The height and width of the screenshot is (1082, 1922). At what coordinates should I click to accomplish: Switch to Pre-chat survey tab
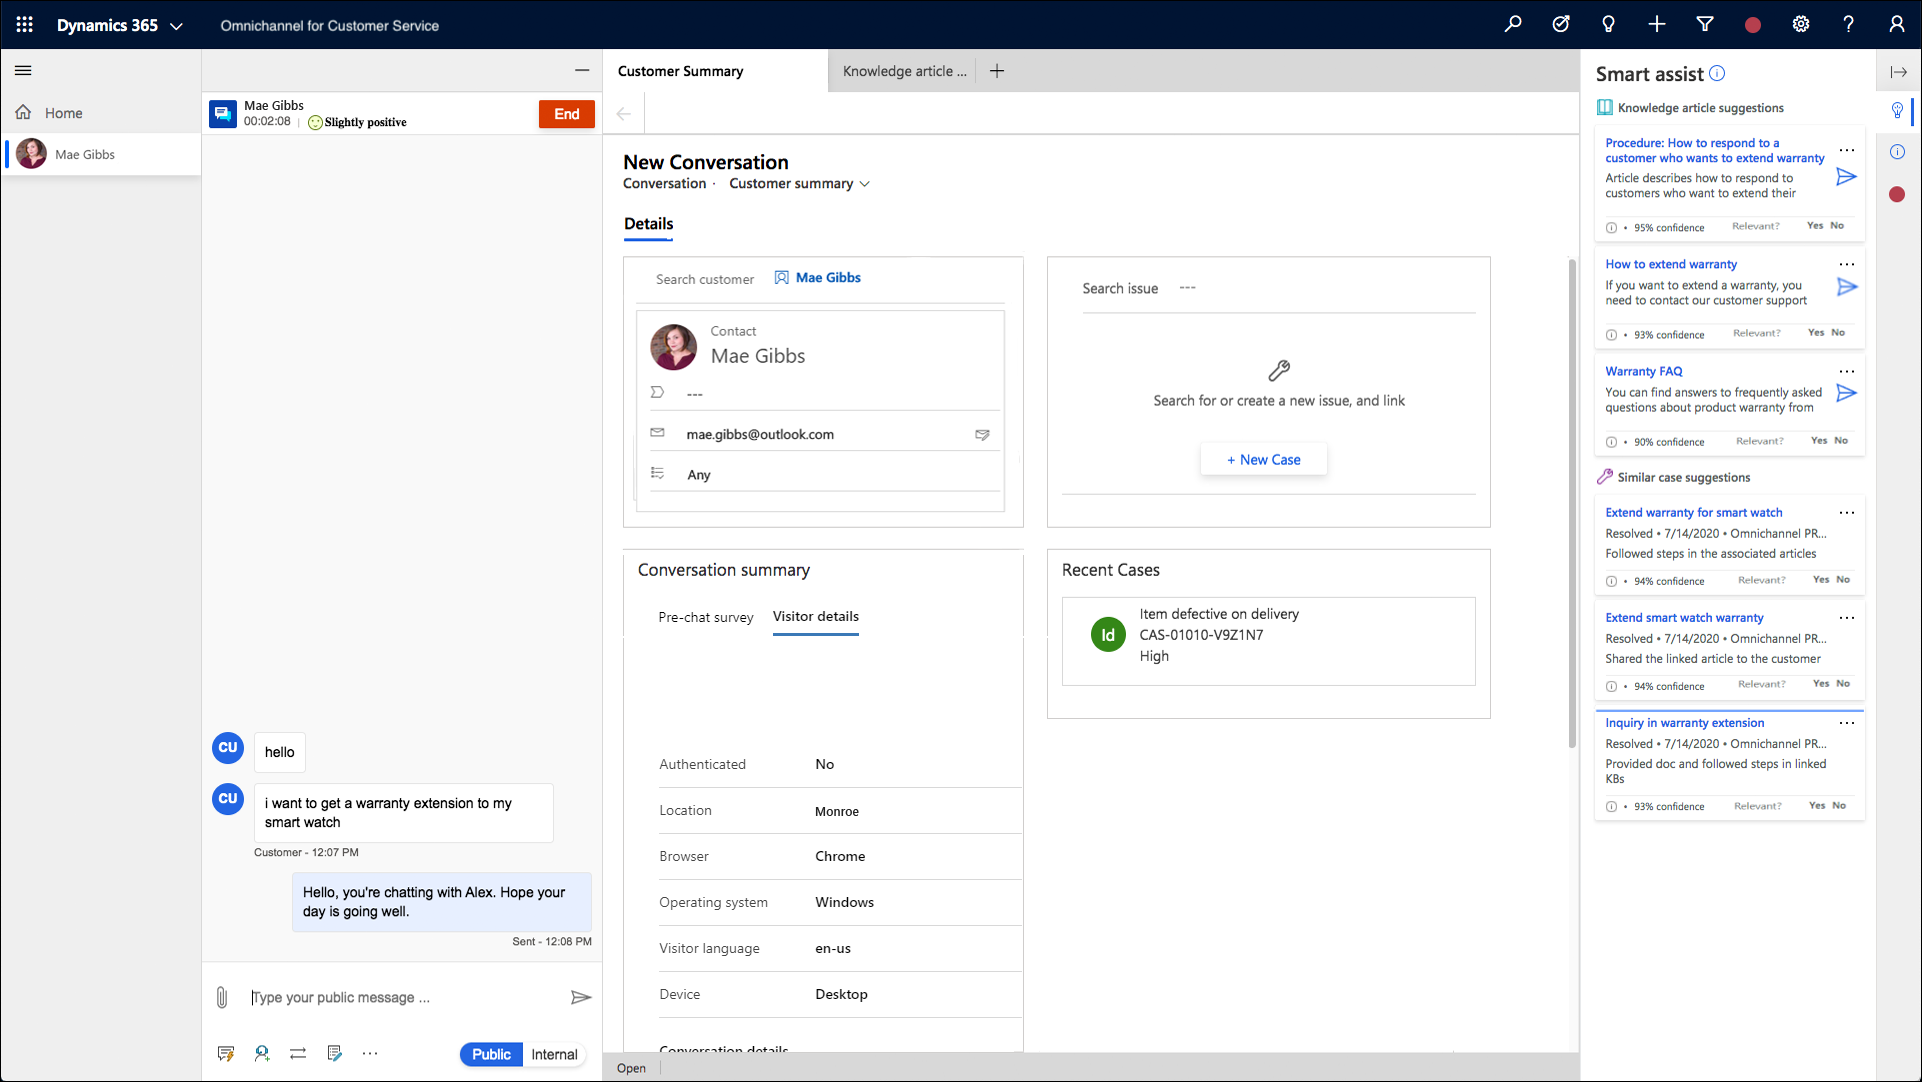coord(706,616)
